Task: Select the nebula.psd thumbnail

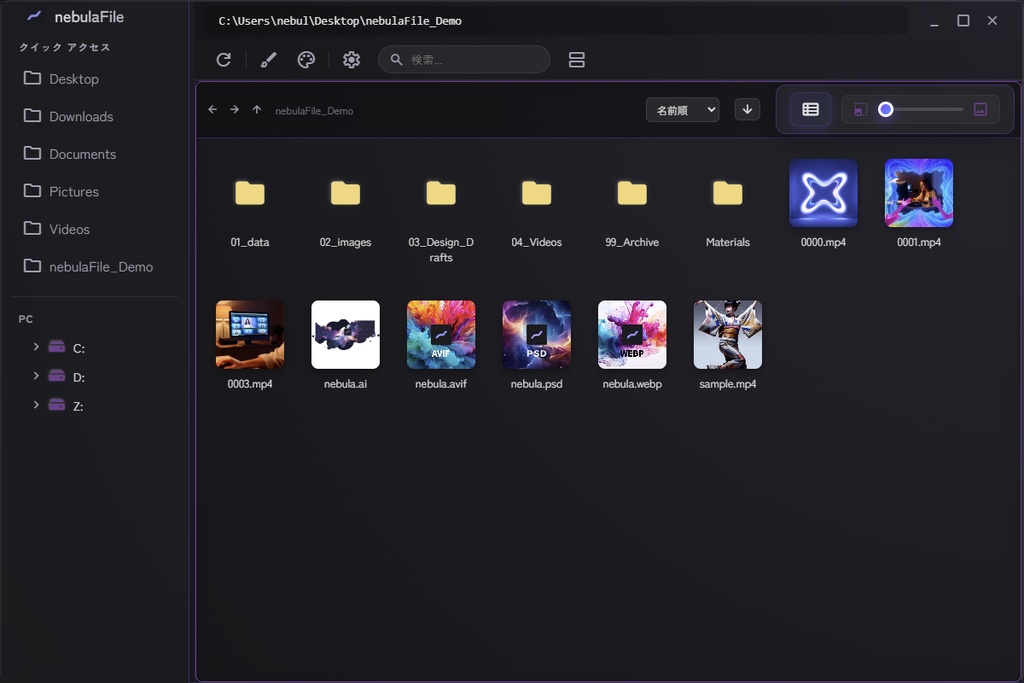Action: pos(536,335)
